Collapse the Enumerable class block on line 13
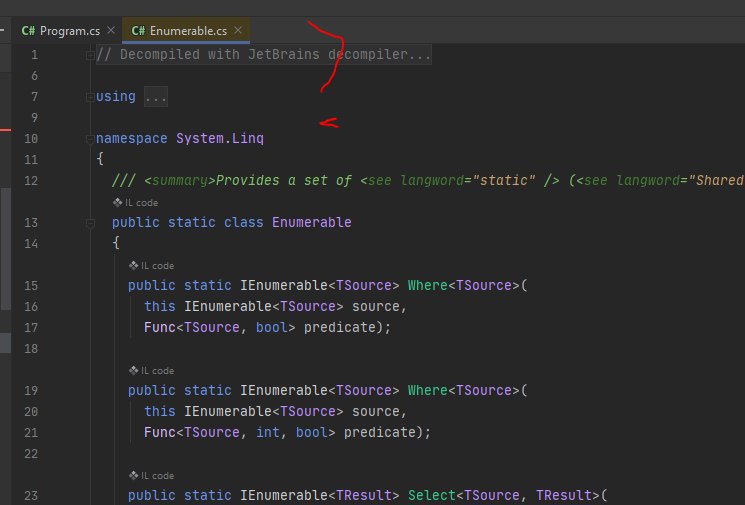The image size is (745, 505). (x=90, y=223)
